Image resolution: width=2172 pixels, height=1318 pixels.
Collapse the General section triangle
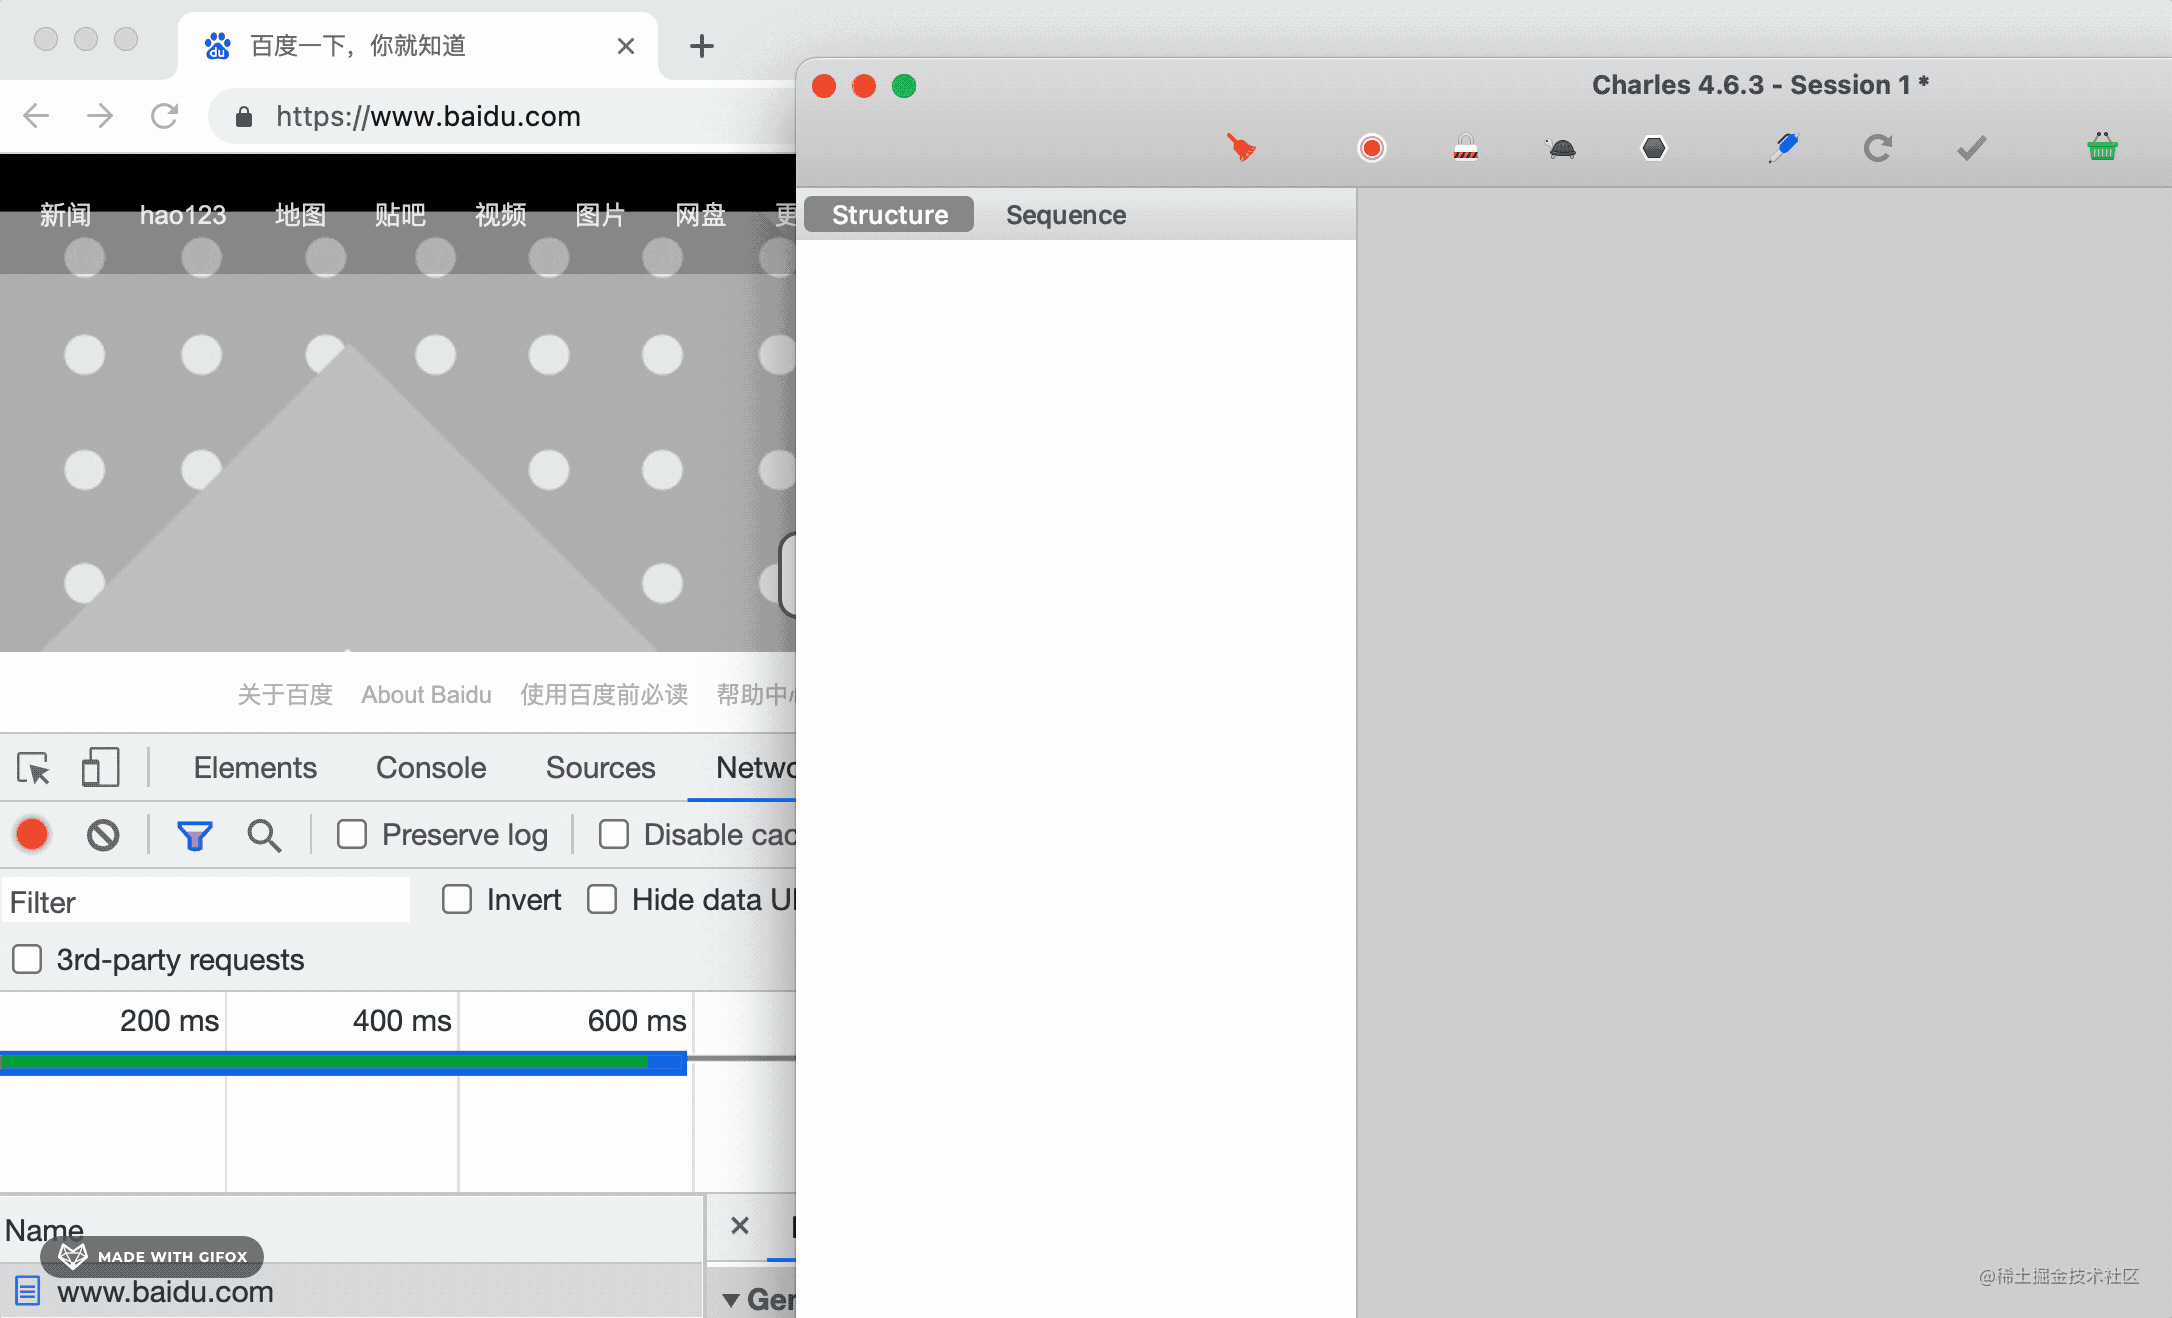tap(731, 1300)
